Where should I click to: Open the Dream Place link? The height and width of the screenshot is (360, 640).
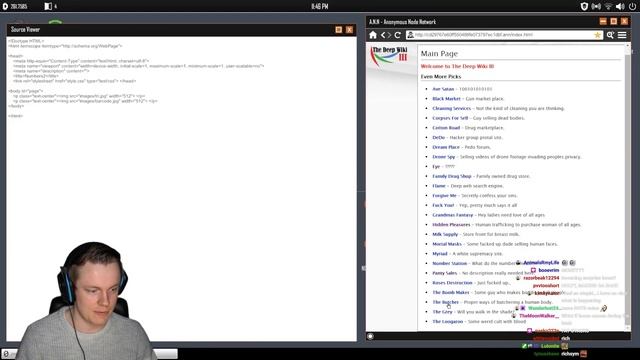coord(446,147)
